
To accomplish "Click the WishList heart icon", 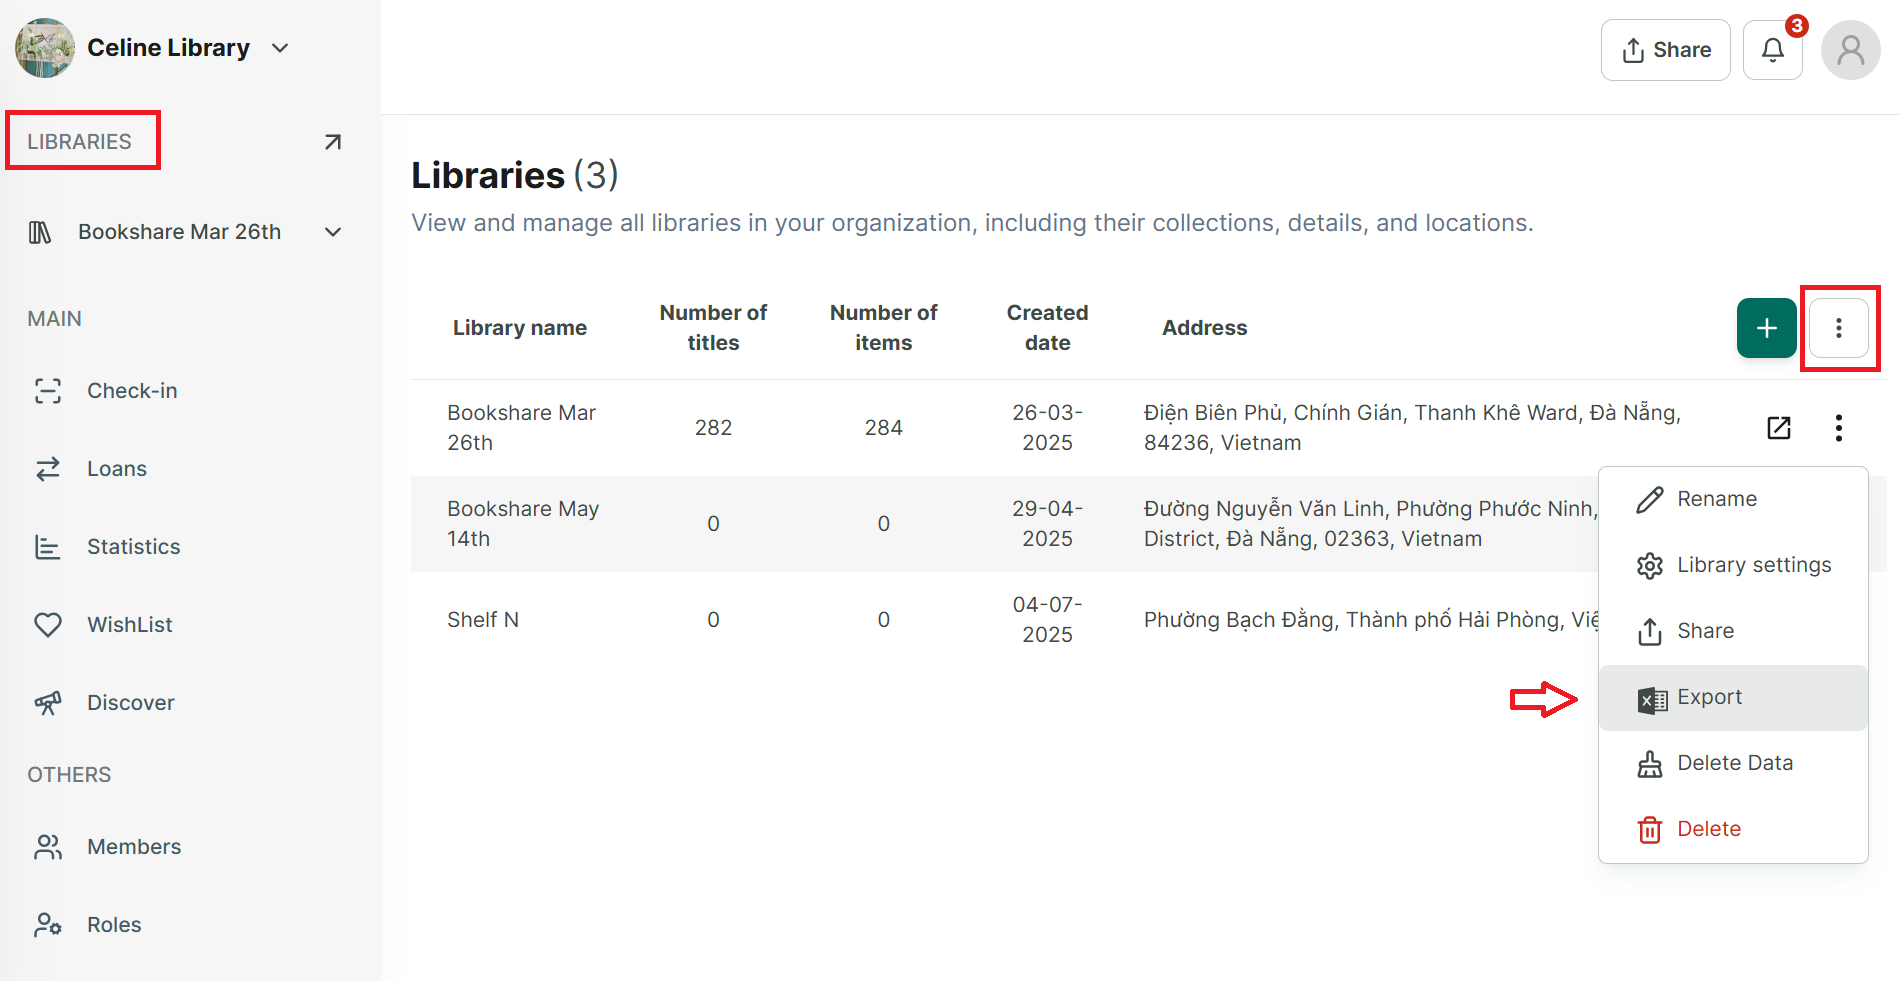I will 48,625.
